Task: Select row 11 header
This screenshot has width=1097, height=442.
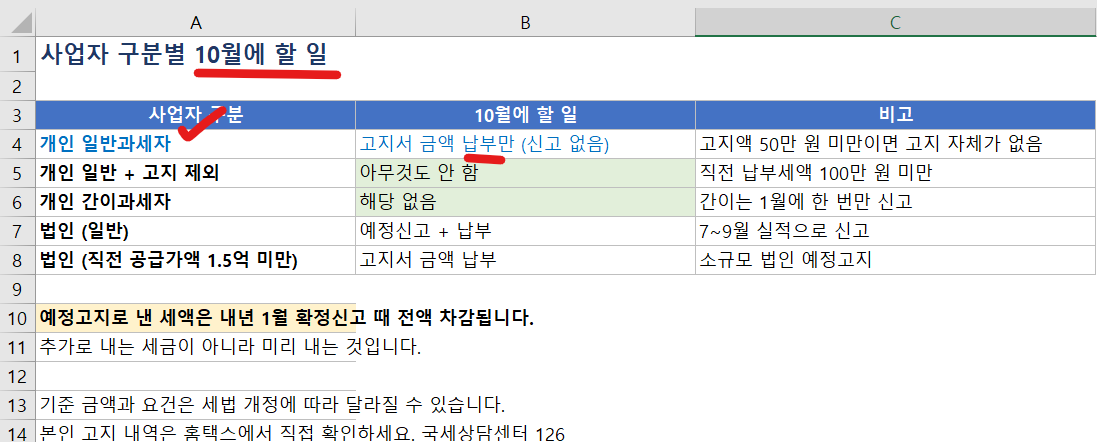Action: [17, 347]
